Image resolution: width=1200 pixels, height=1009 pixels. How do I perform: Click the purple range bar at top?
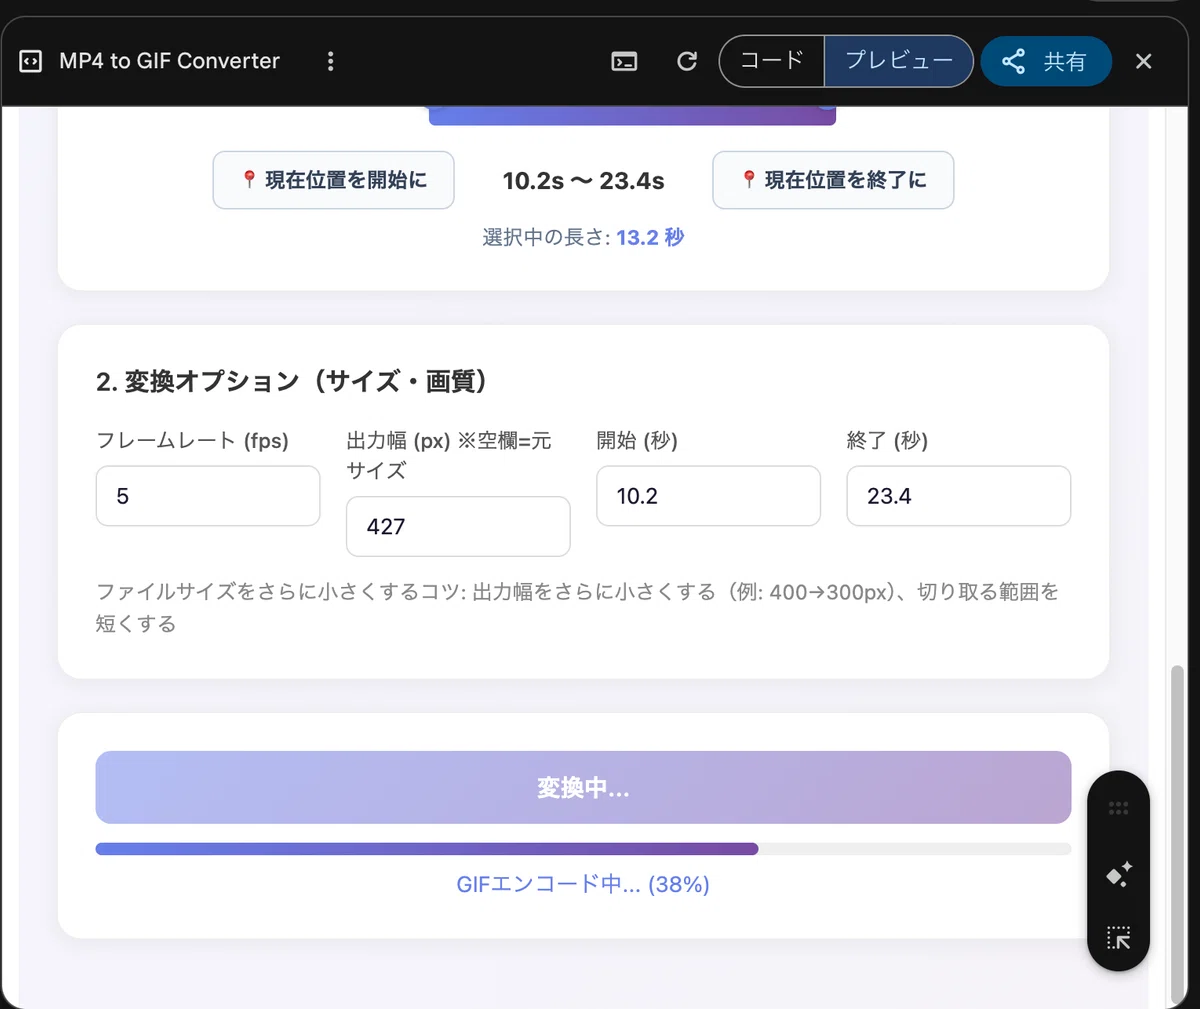click(x=632, y=116)
